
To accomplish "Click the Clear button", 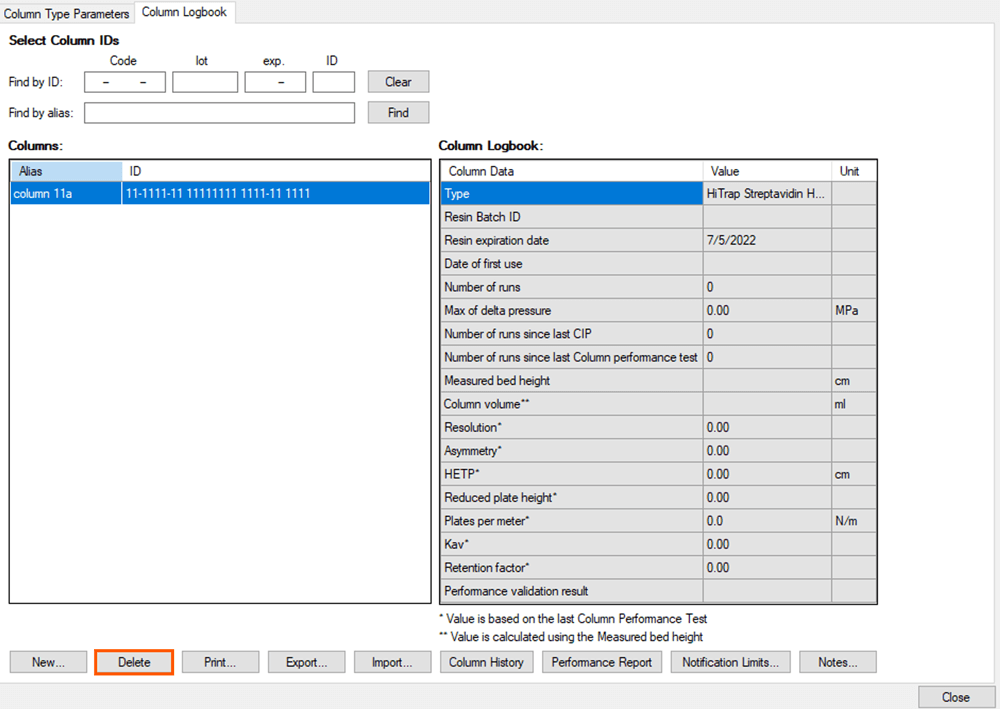I will tap(398, 82).
